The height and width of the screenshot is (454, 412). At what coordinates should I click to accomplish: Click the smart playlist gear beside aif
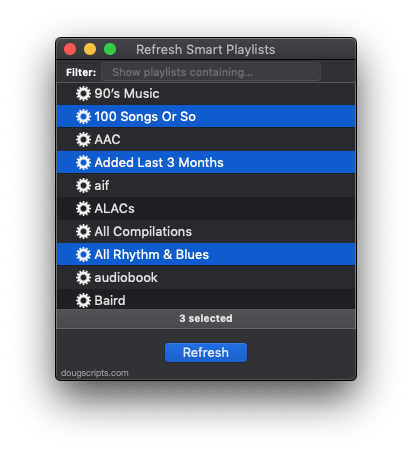(83, 186)
